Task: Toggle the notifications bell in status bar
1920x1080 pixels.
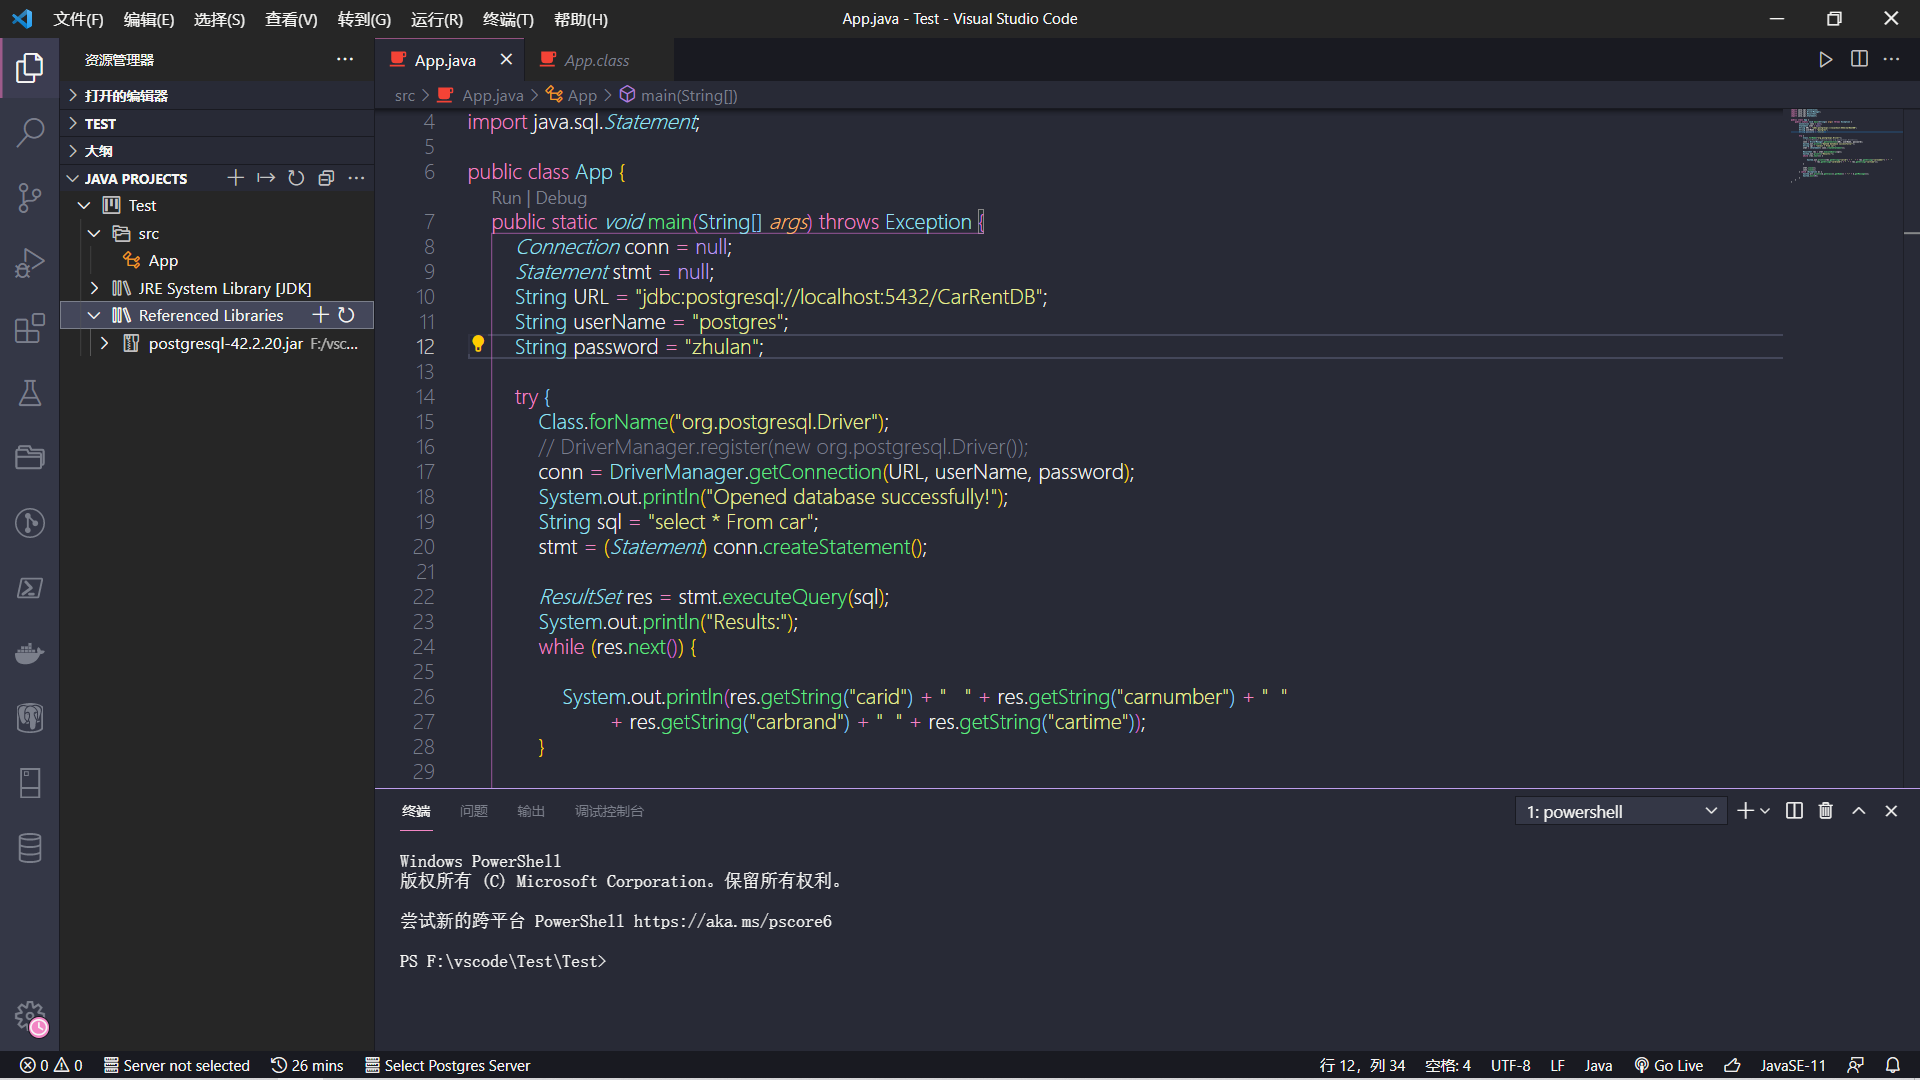Action: click(x=1892, y=1065)
